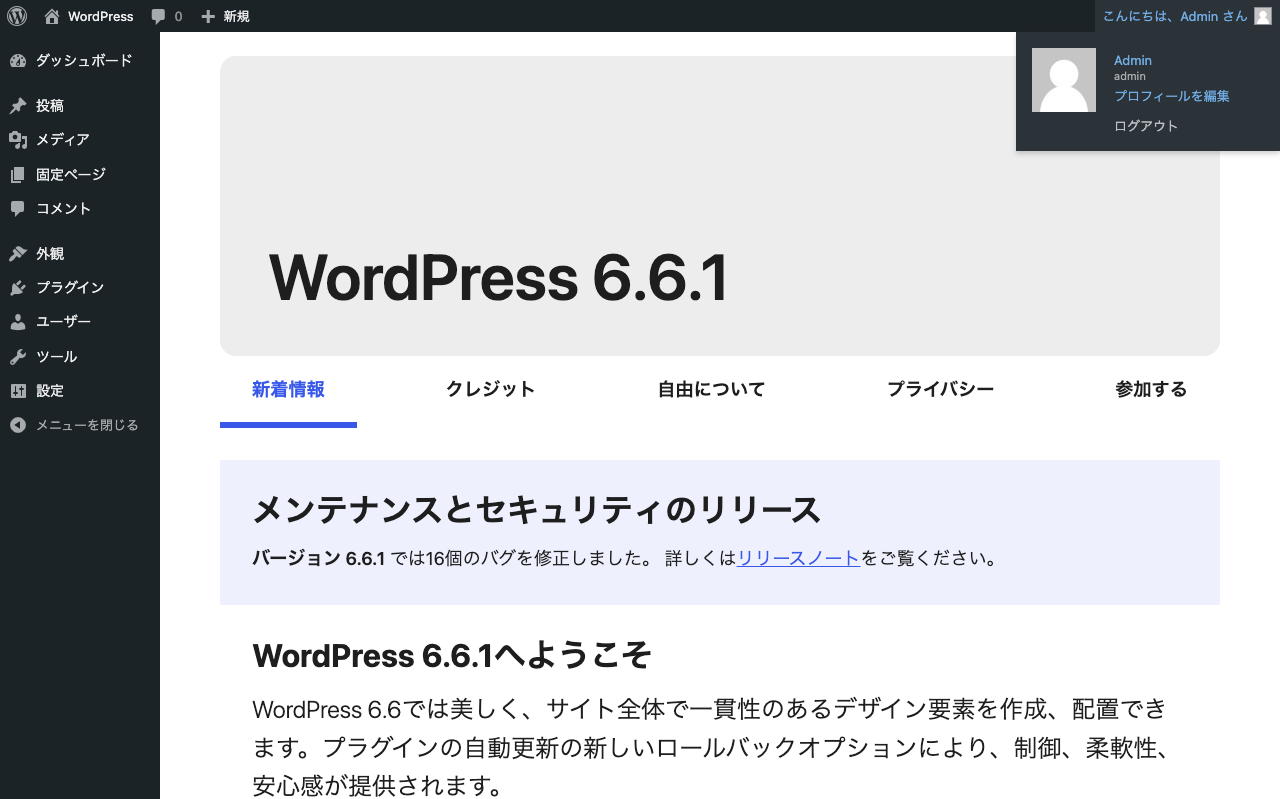Click the media icon next to メディア
This screenshot has height=799, width=1280.
(x=18, y=140)
